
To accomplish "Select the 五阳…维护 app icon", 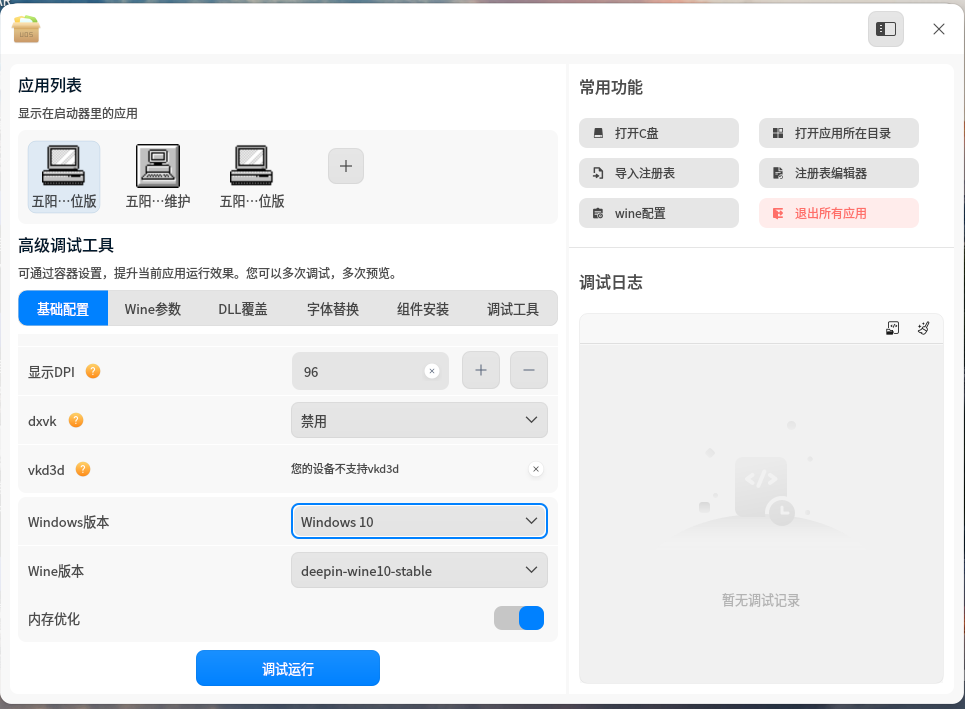I will [x=158, y=177].
